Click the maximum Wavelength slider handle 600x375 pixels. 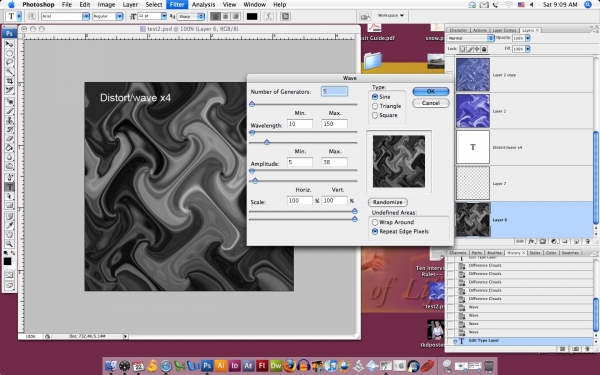(267, 142)
